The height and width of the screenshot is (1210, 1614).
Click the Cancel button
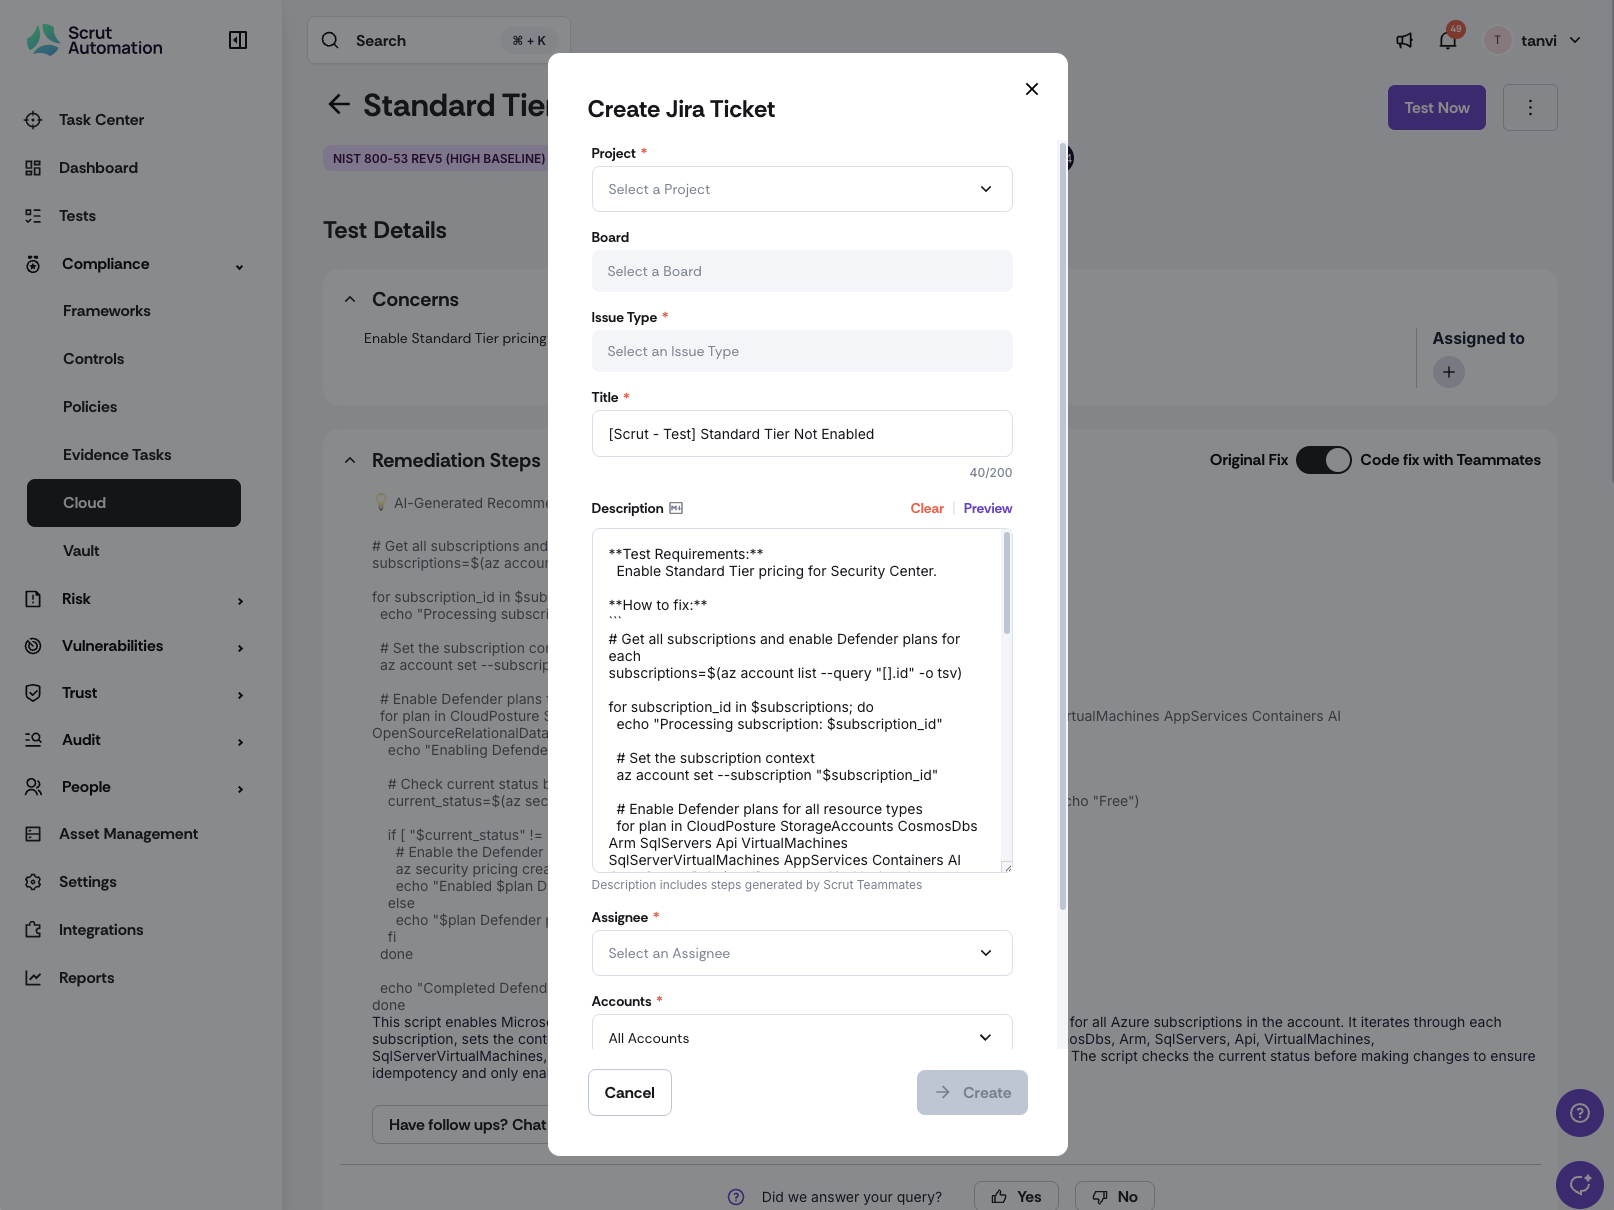(629, 1092)
